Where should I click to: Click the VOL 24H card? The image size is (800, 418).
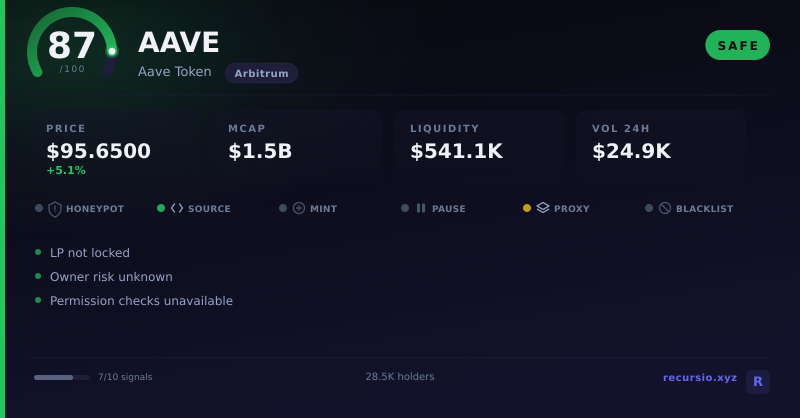pos(661,145)
